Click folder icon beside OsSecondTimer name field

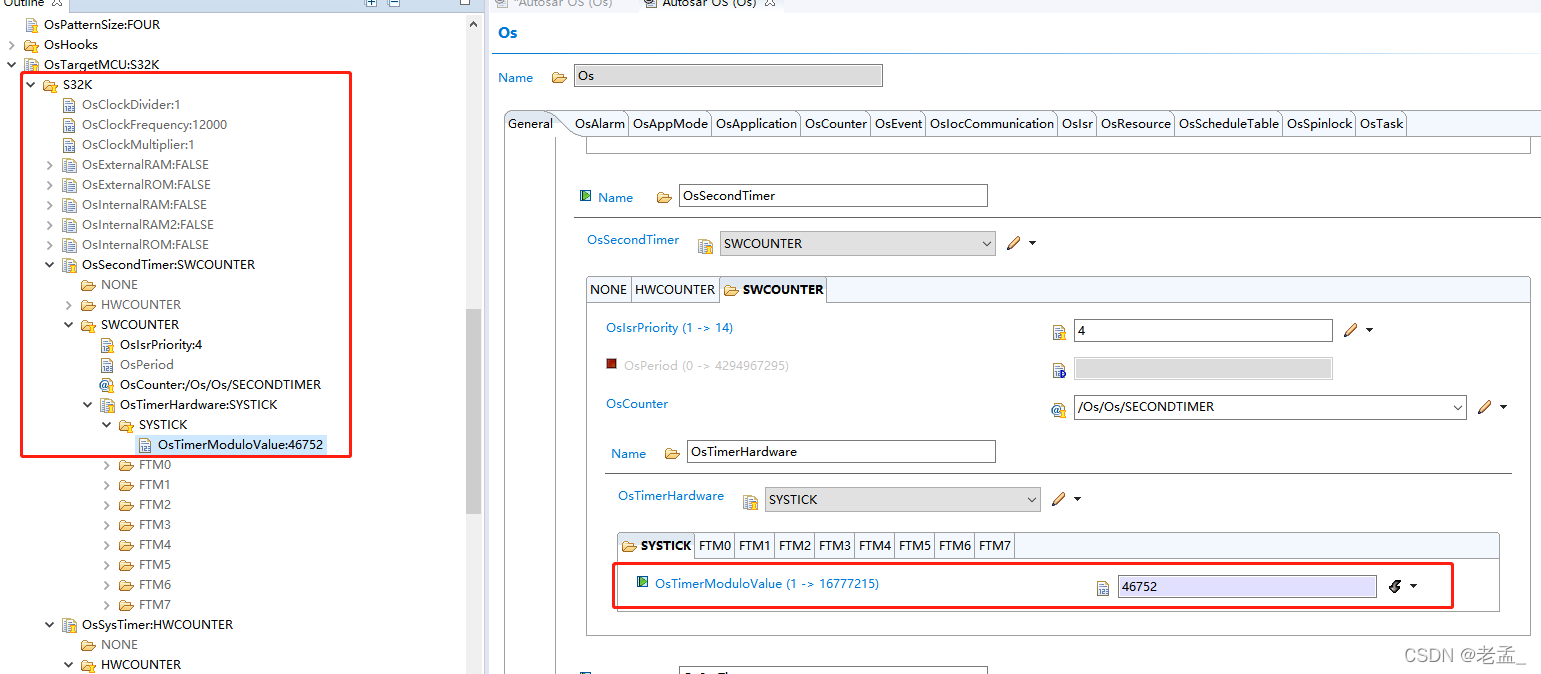[664, 197]
